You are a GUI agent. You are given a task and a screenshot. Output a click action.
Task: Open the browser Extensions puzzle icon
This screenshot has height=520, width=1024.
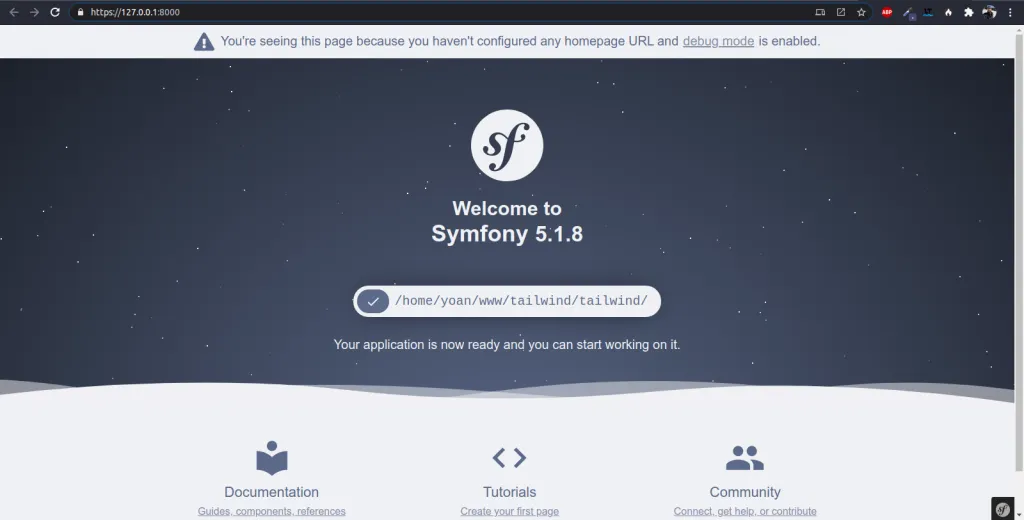[x=968, y=12]
